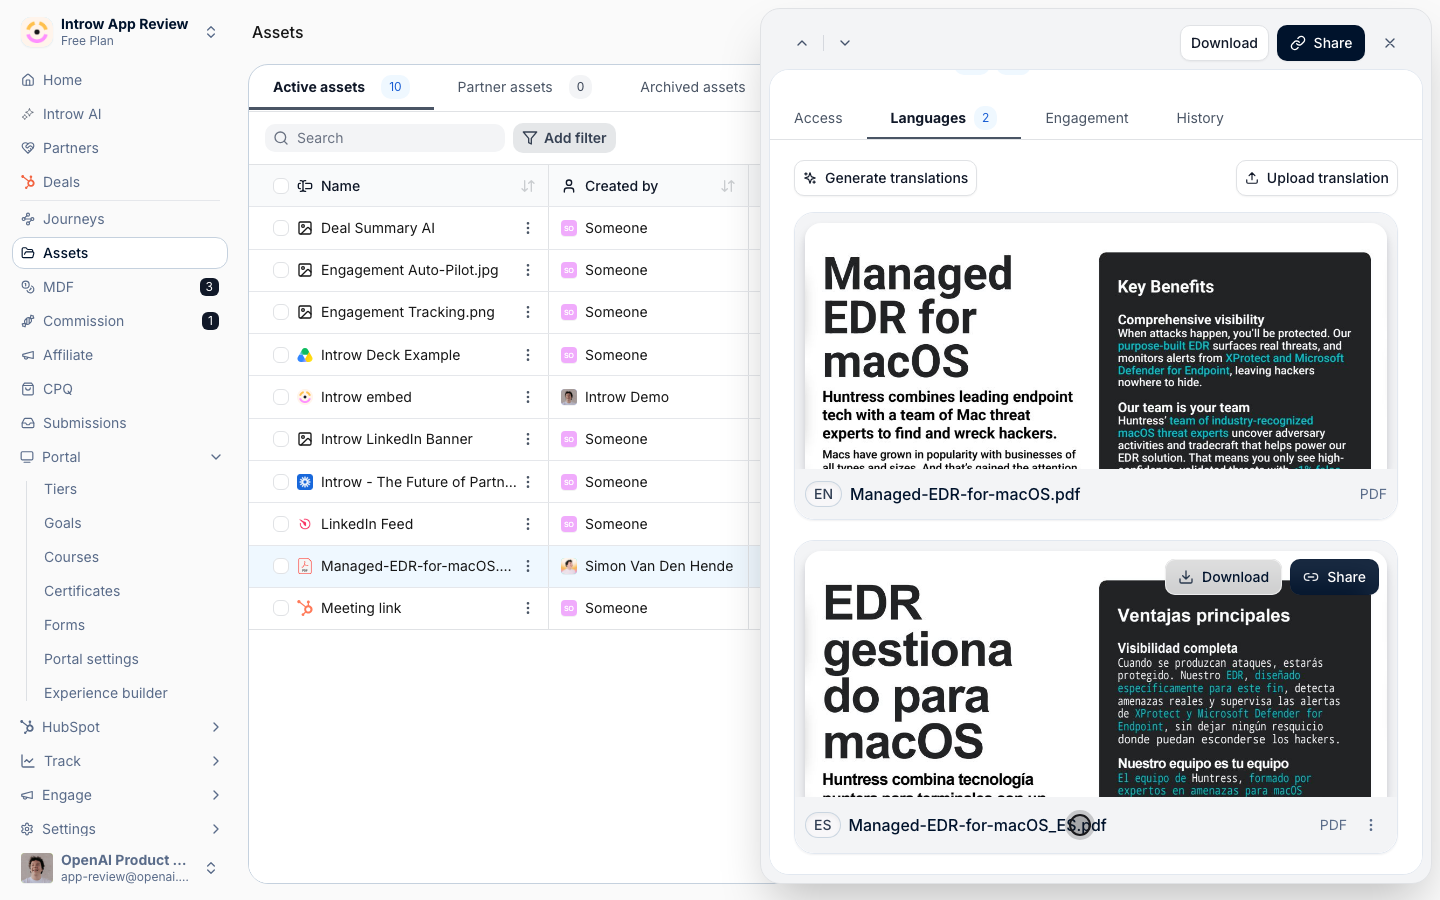1440x900 pixels.
Task: Click the Introw Deck Example Google Drive icon
Action: pyautogui.click(x=305, y=355)
